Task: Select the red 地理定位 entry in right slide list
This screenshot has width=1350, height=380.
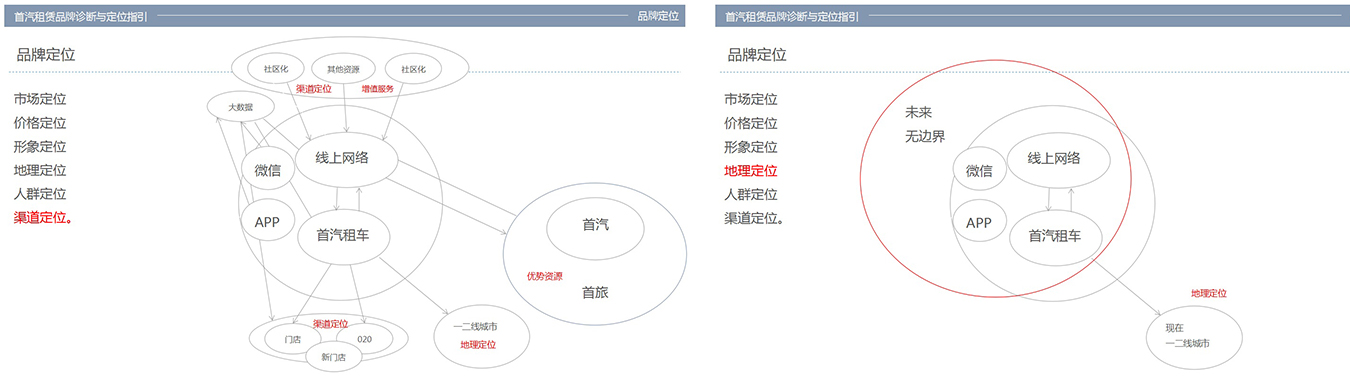Action: 751,171
